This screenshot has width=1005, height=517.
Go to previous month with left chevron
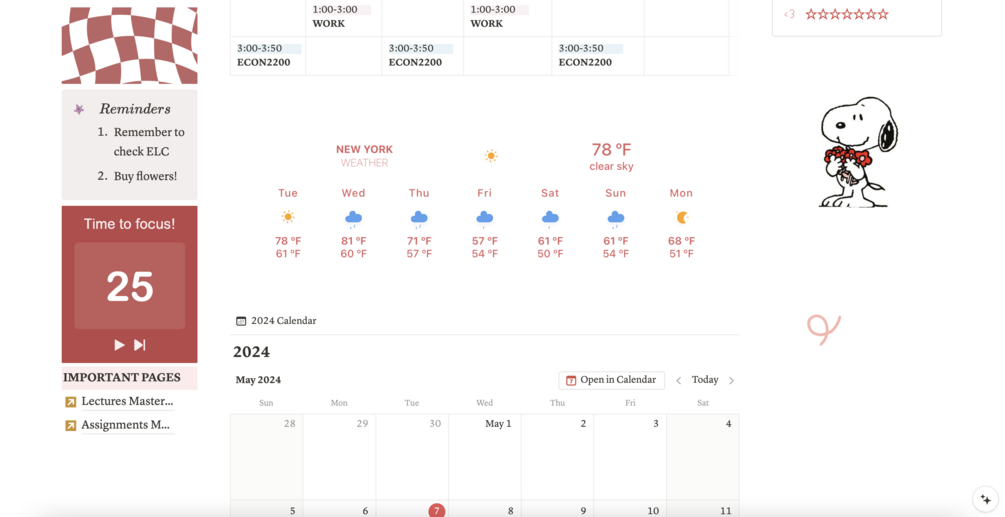click(679, 381)
